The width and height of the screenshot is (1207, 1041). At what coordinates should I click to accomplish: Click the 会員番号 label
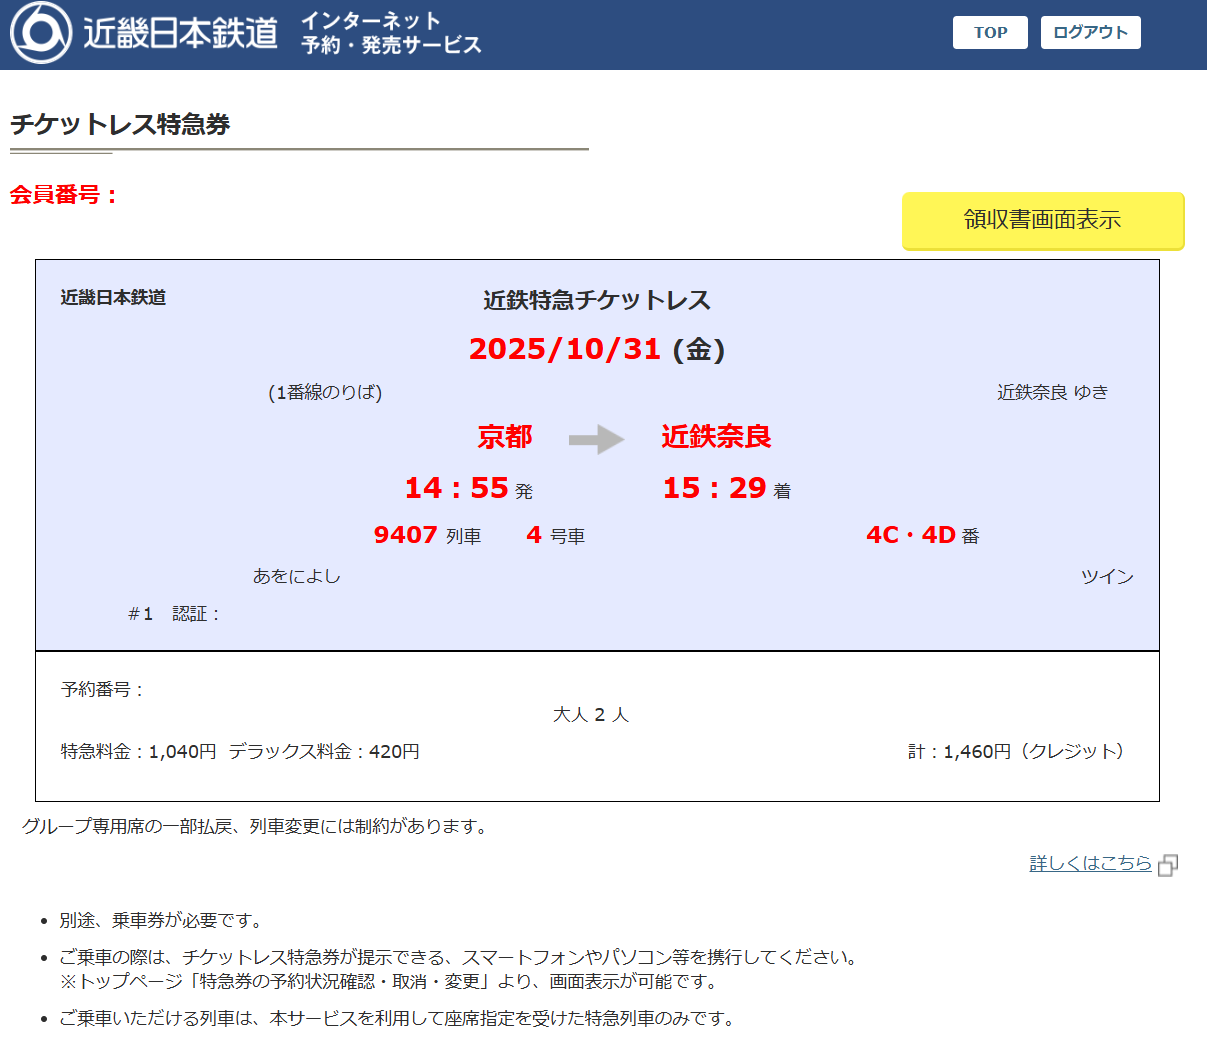[x=64, y=195]
